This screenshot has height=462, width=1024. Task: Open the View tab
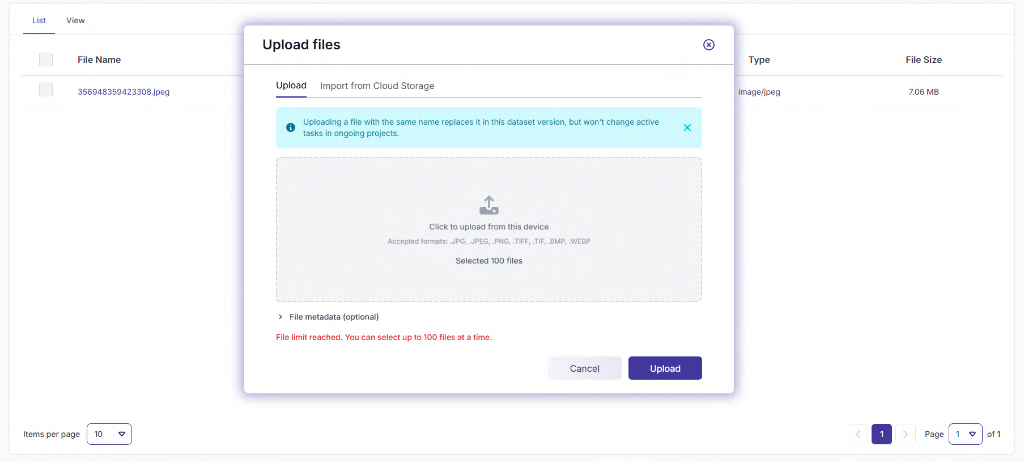pos(76,20)
